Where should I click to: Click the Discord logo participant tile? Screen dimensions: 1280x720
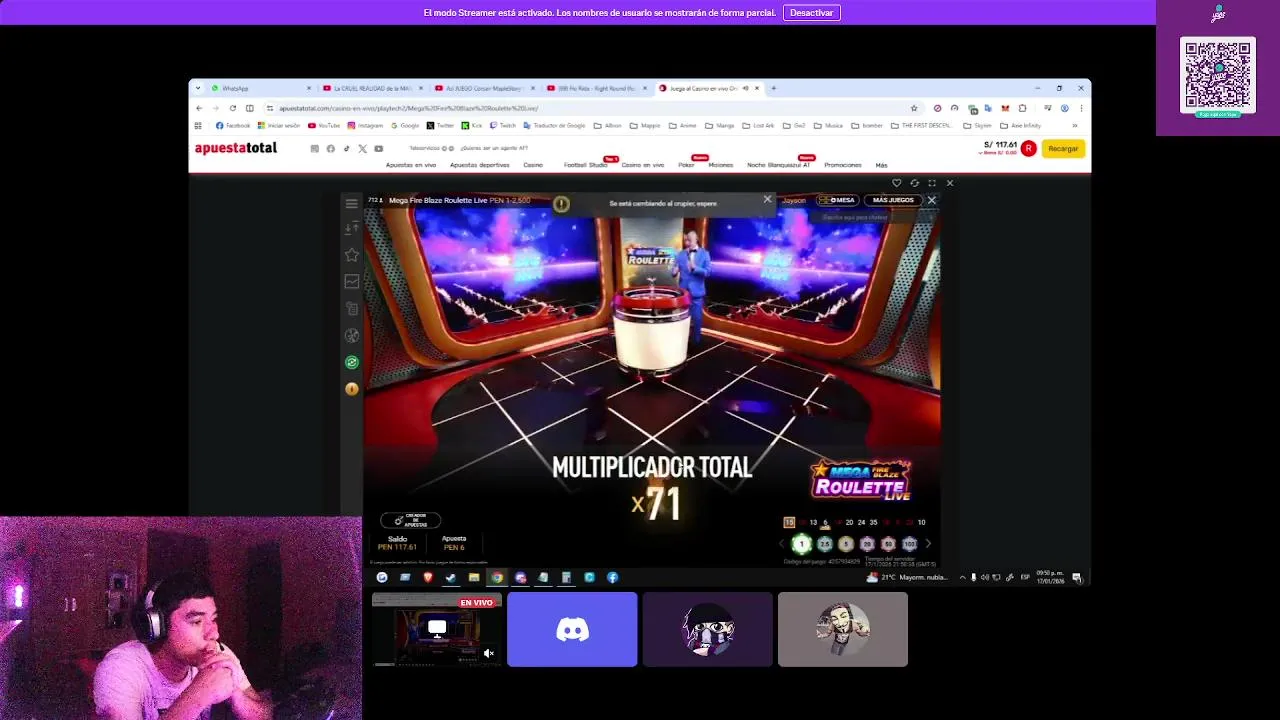572,629
